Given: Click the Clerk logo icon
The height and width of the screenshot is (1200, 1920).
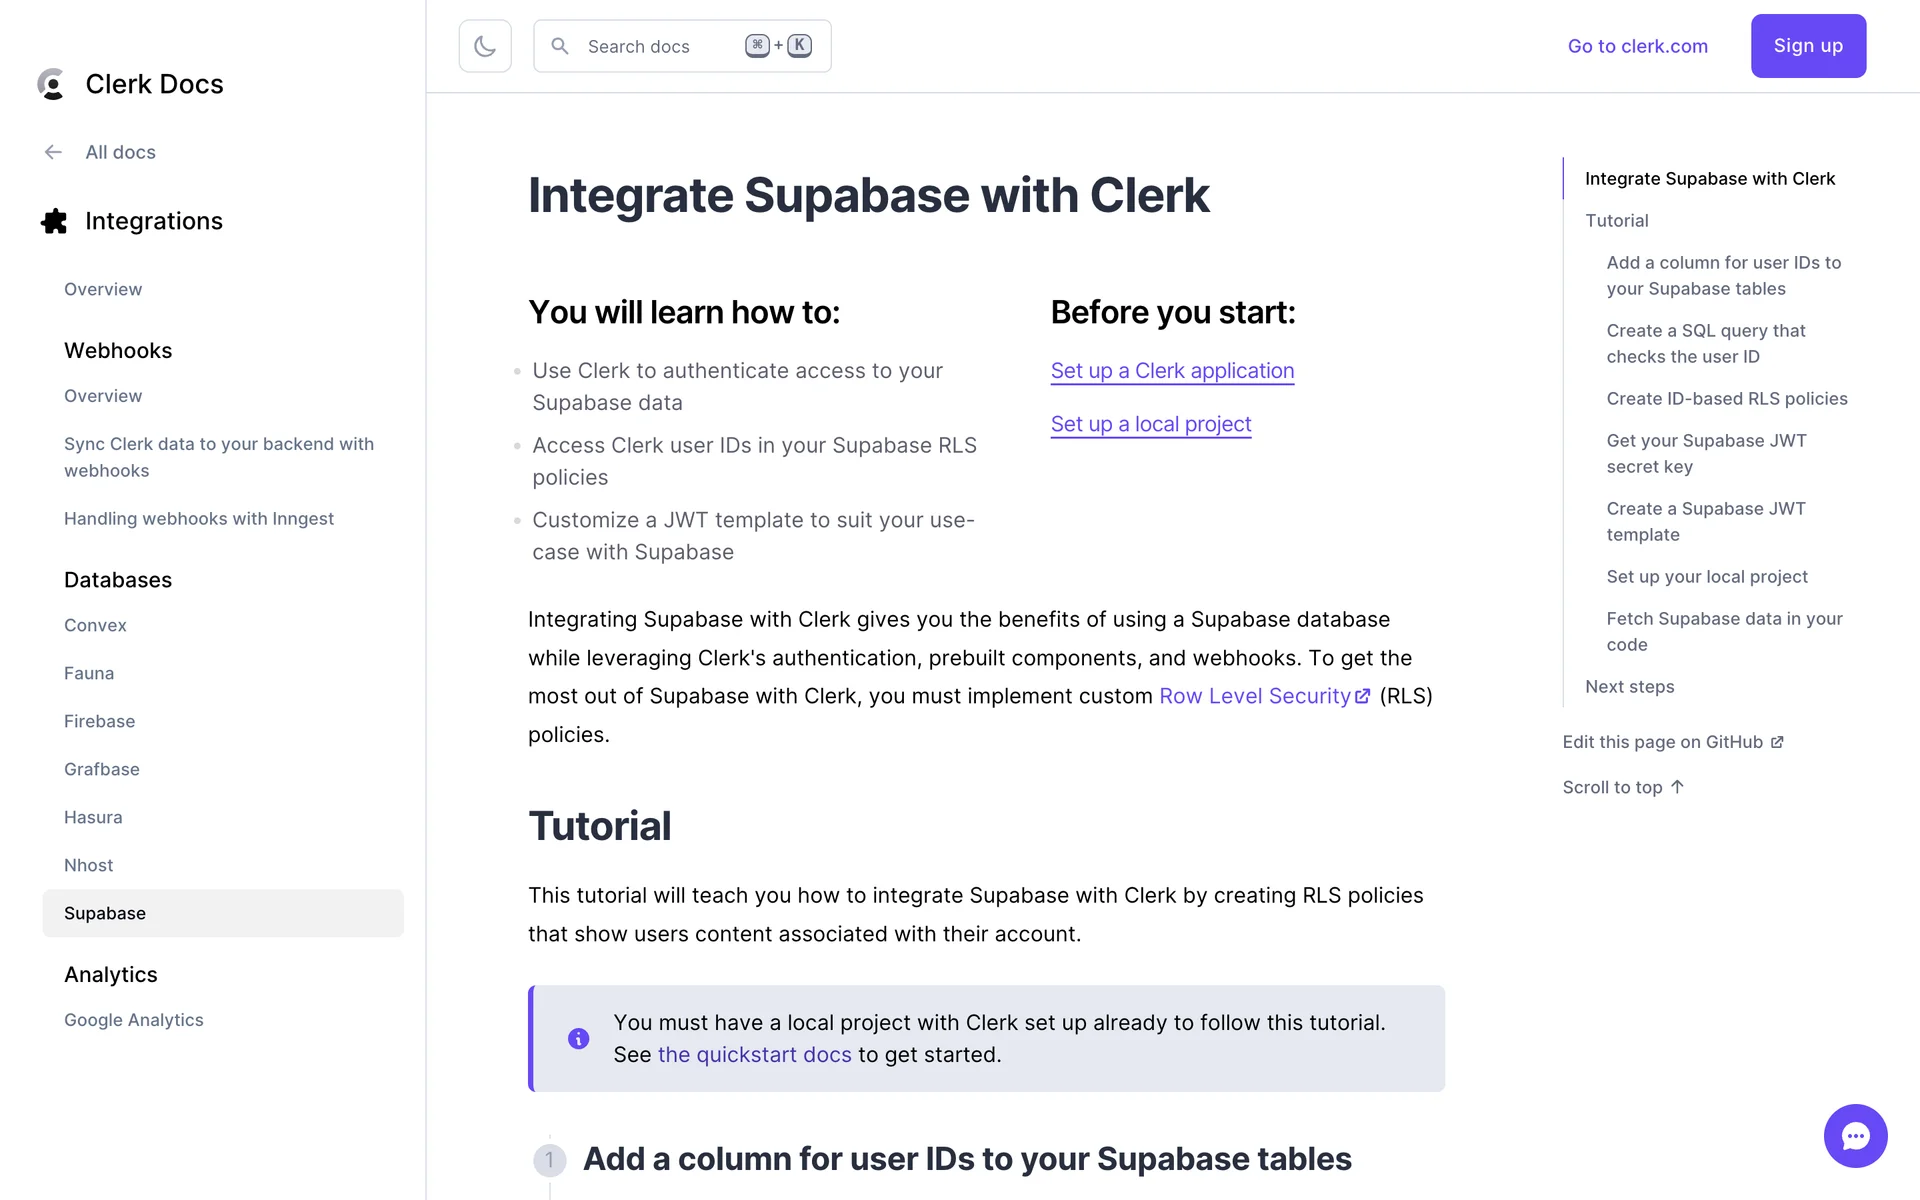Looking at the screenshot, I should (51, 84).
